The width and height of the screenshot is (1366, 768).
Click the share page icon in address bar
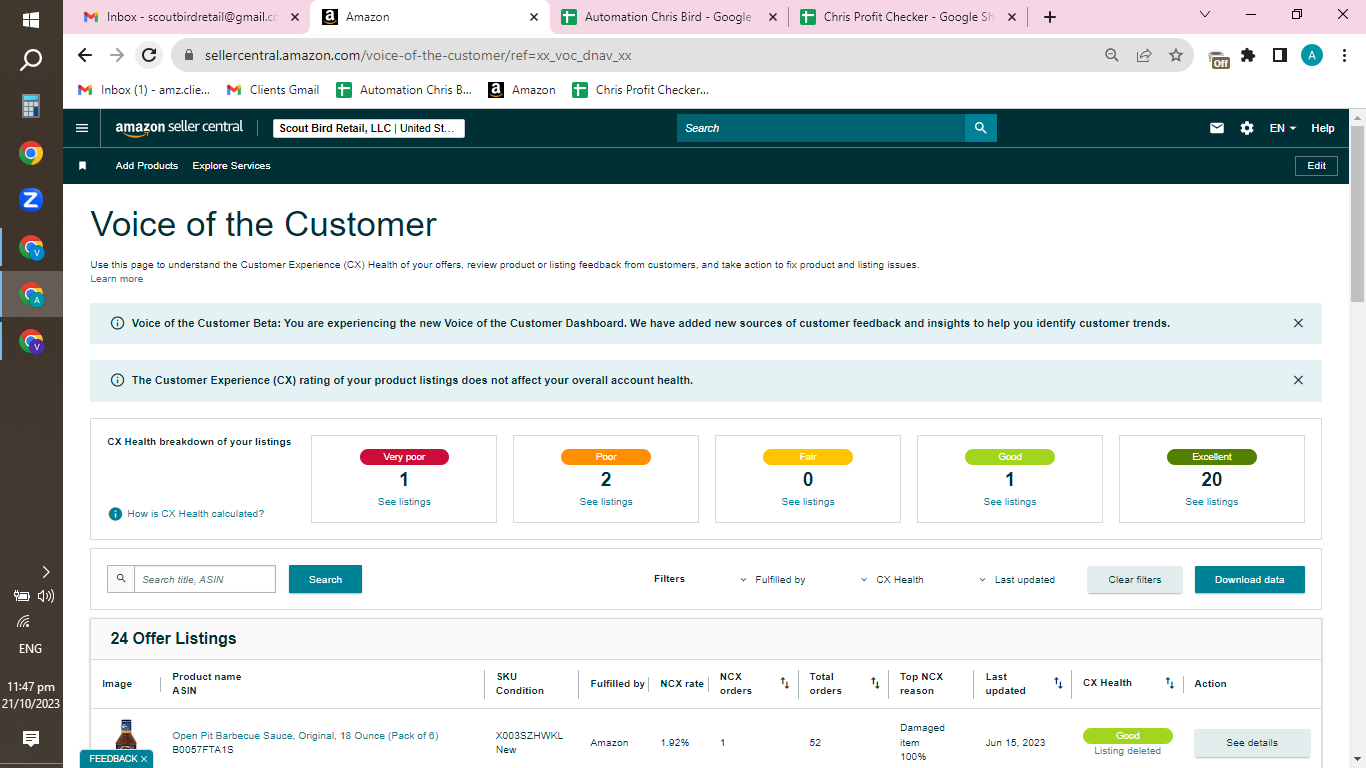1144,55
